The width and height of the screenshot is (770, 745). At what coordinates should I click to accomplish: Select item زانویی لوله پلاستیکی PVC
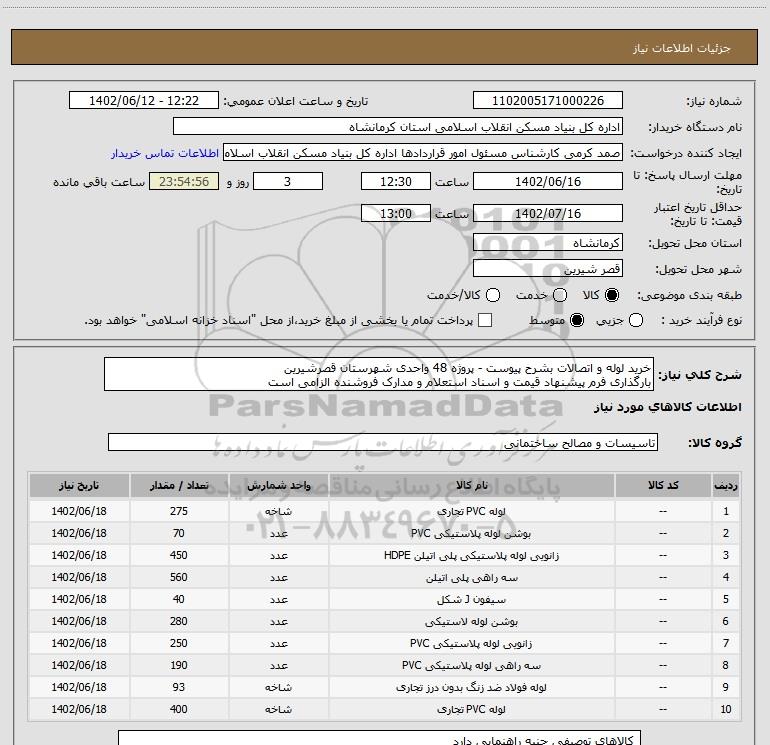pos(471,643)
